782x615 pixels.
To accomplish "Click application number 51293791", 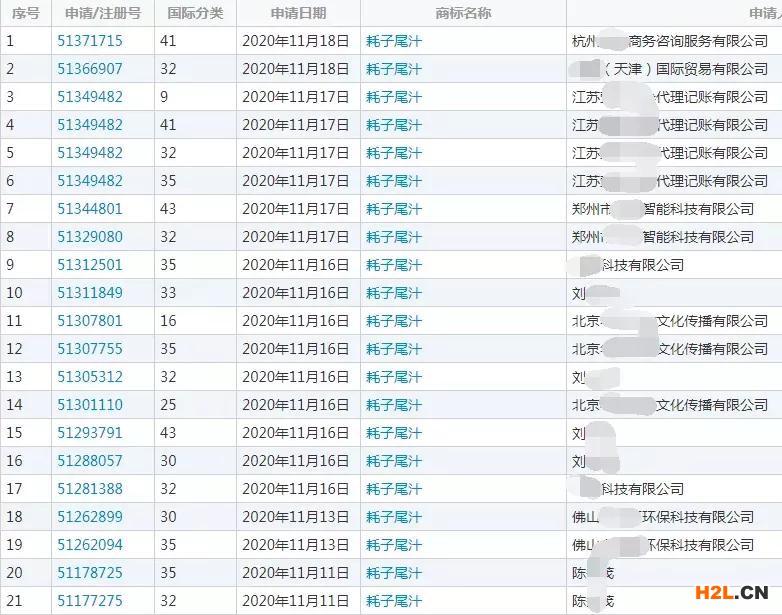I will pyautogui.click(x=90, y=433).
